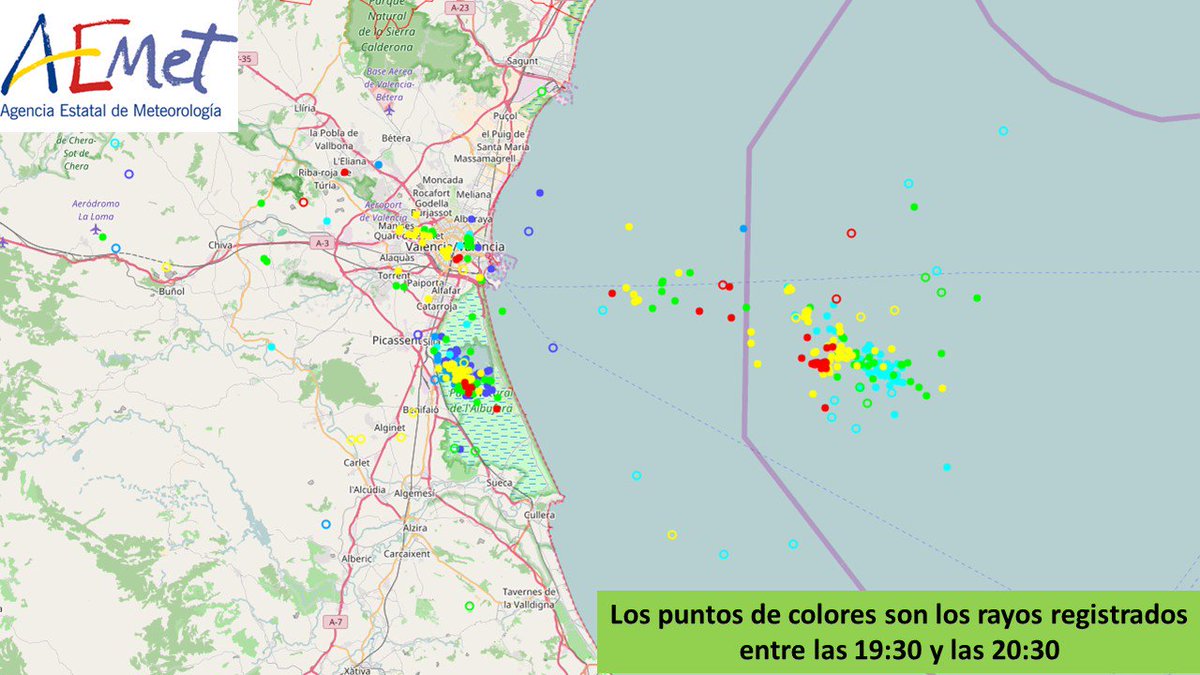Image resolution: width=1200 pixels, height=675 pixels.
Task: Click the red lightning dot at Riba-roja
Action: [x=345, y=172]
